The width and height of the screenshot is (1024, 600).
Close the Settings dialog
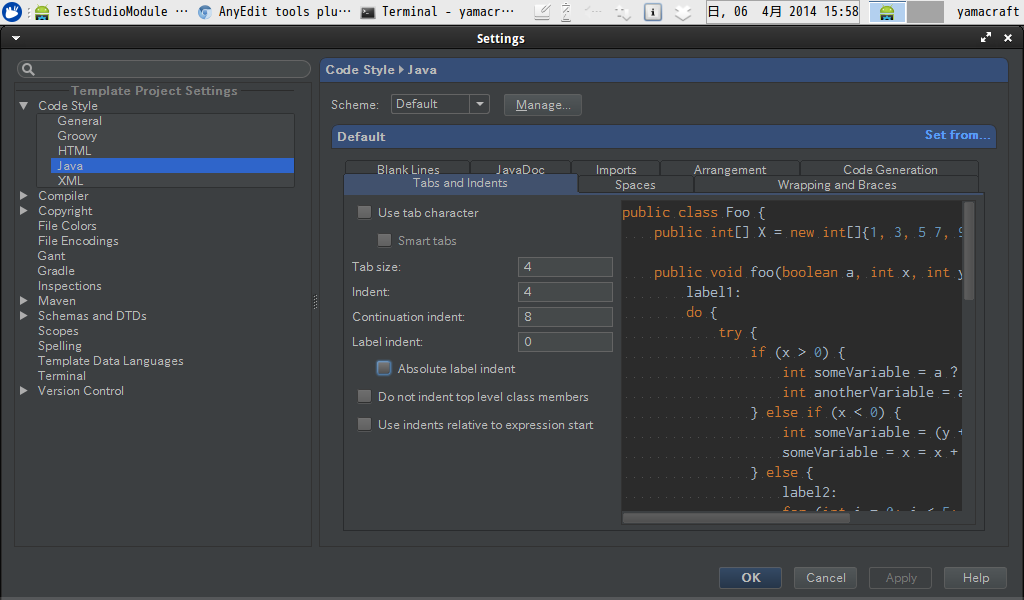tap(1008, 38)
